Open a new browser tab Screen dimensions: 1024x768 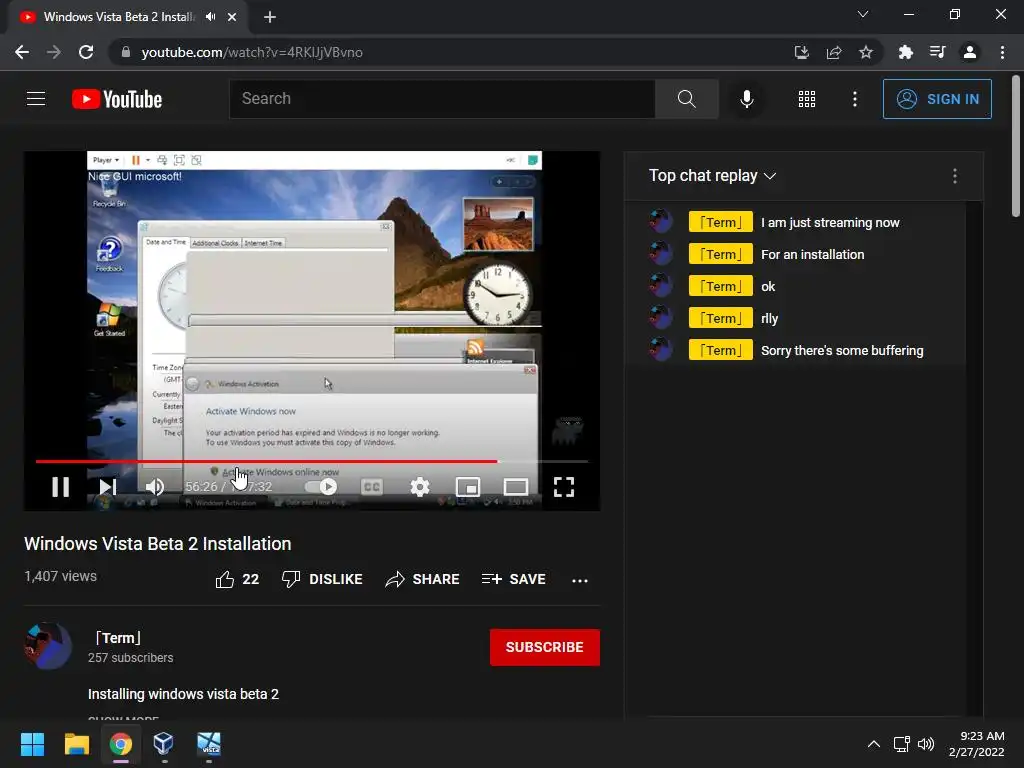(270, 17)
